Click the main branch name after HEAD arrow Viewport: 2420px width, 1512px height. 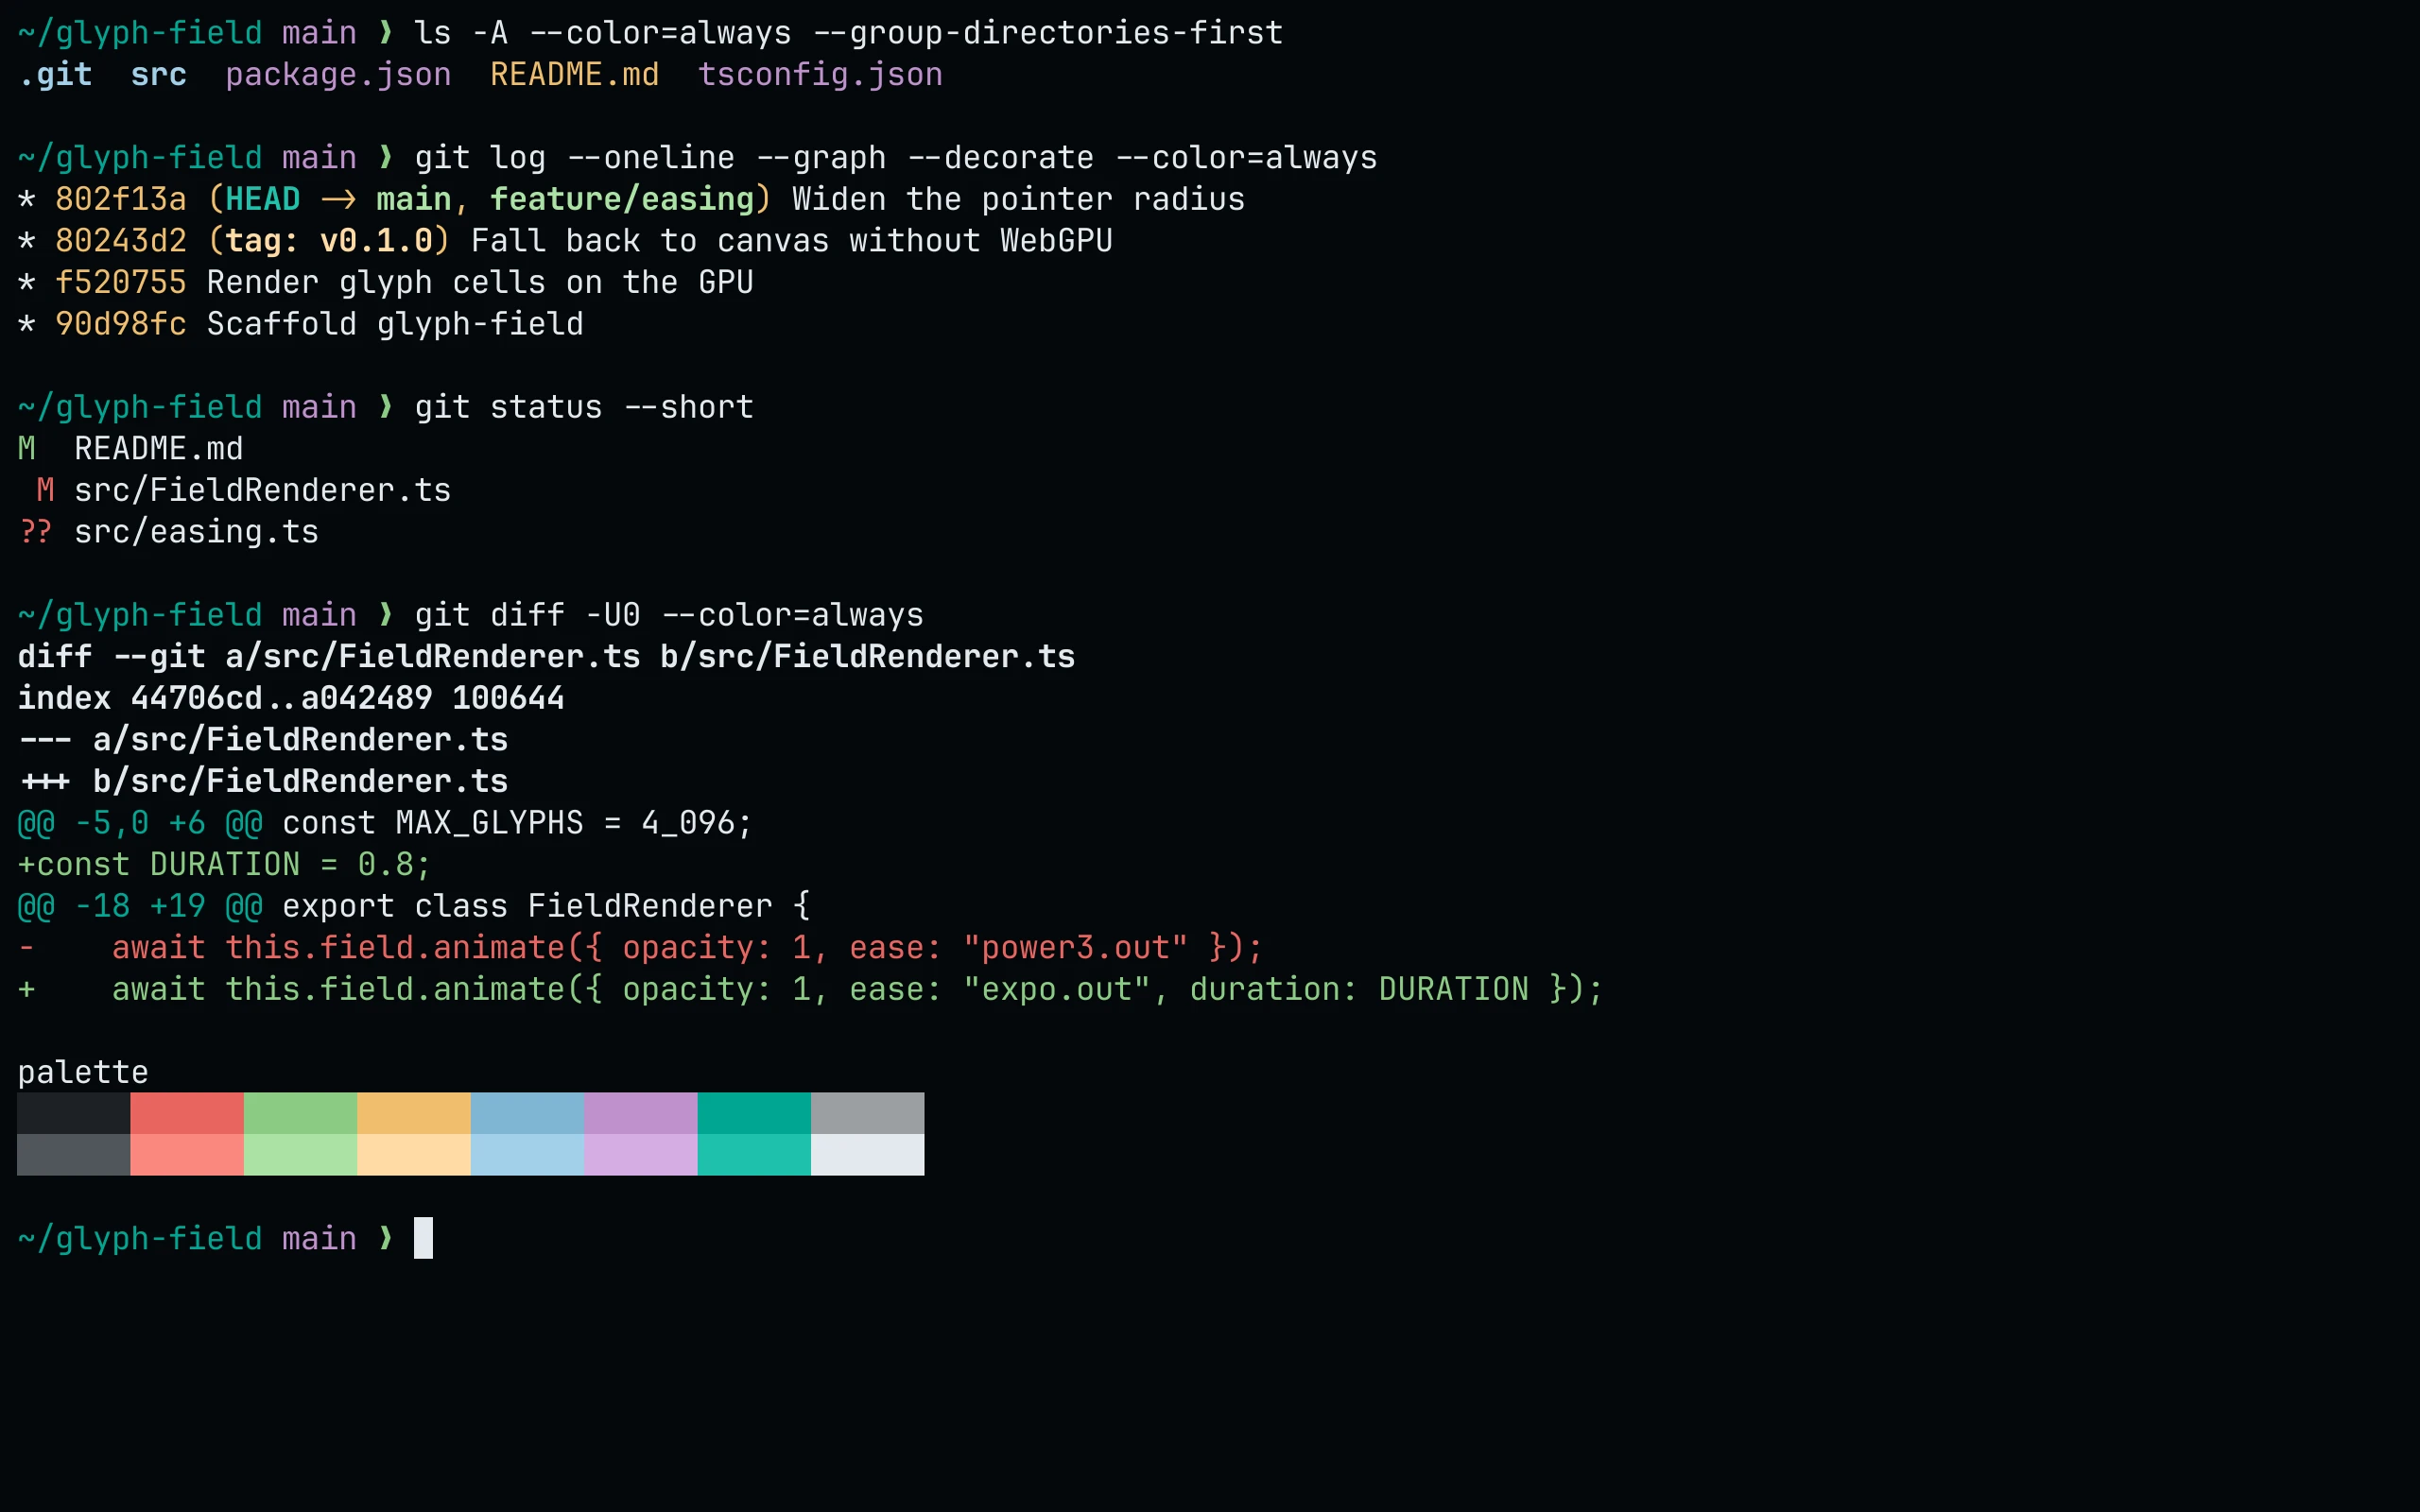click(x=414, y=199)
